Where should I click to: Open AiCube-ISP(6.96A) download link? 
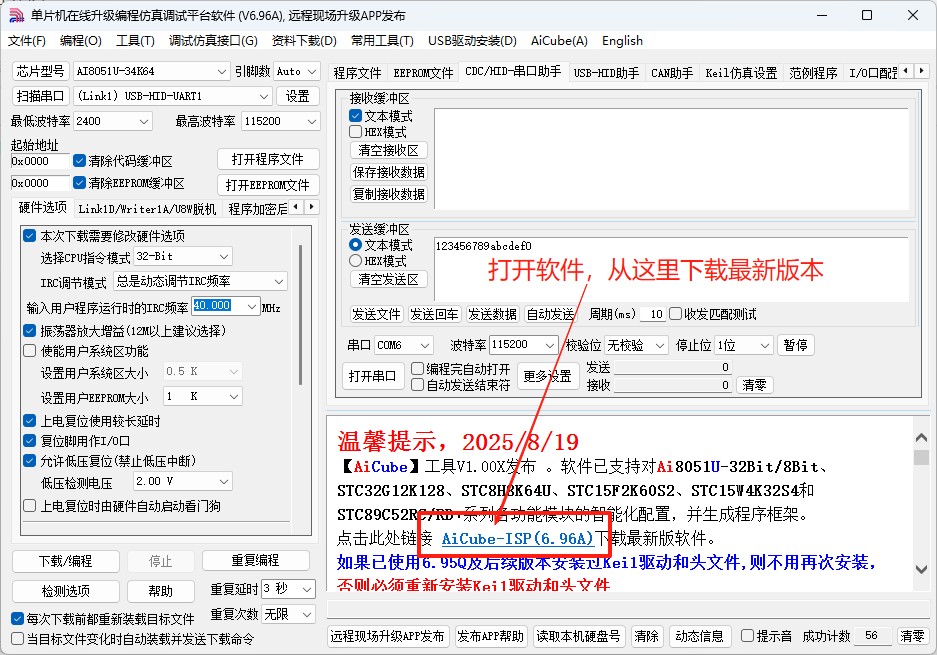coord(518,538)
